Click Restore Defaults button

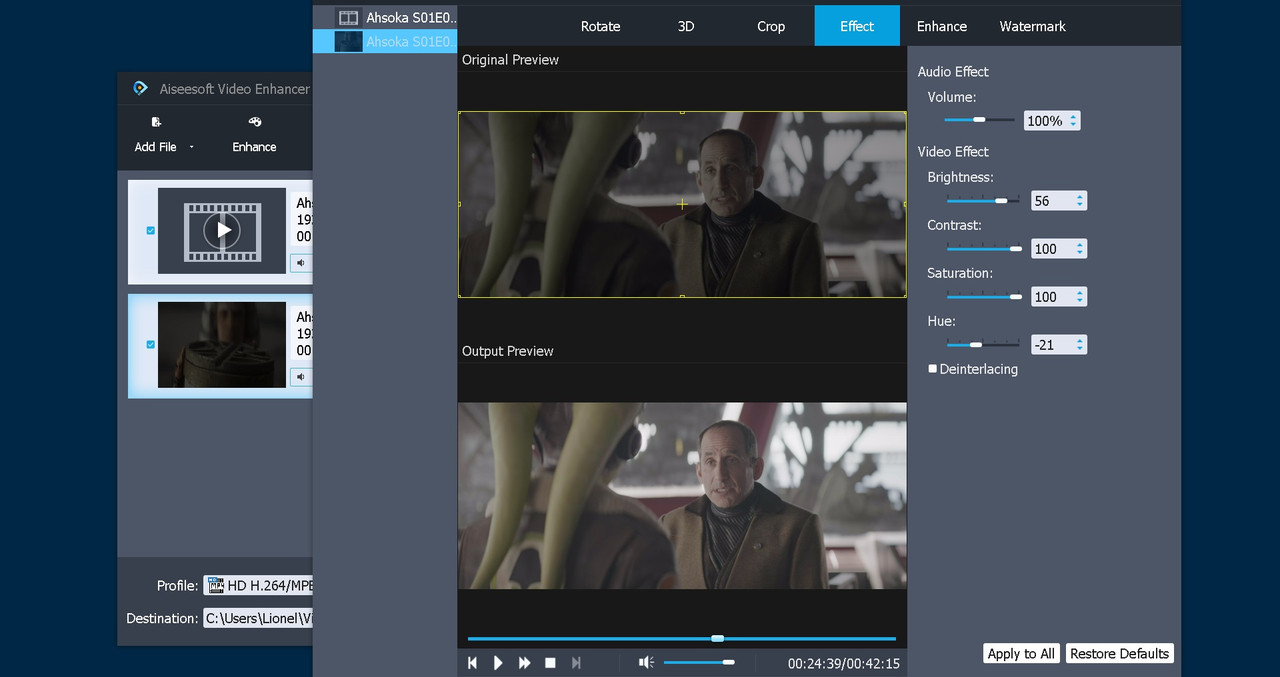[x=1119, y=653]
